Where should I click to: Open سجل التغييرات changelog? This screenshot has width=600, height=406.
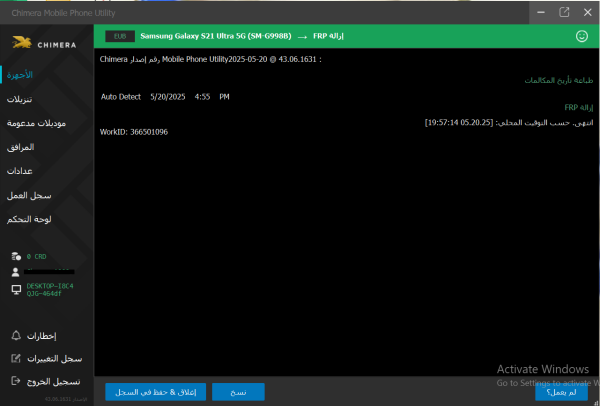54,359
